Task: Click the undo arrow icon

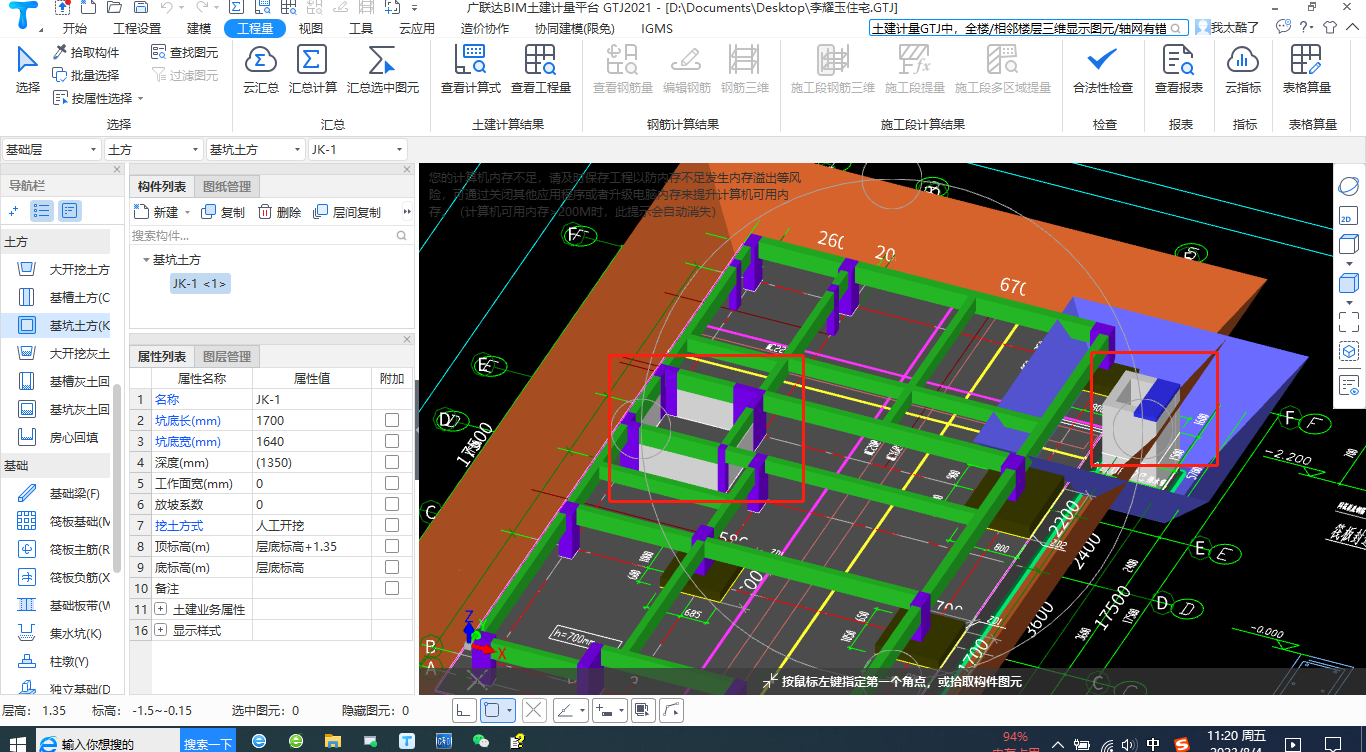Action: [166, 9]
